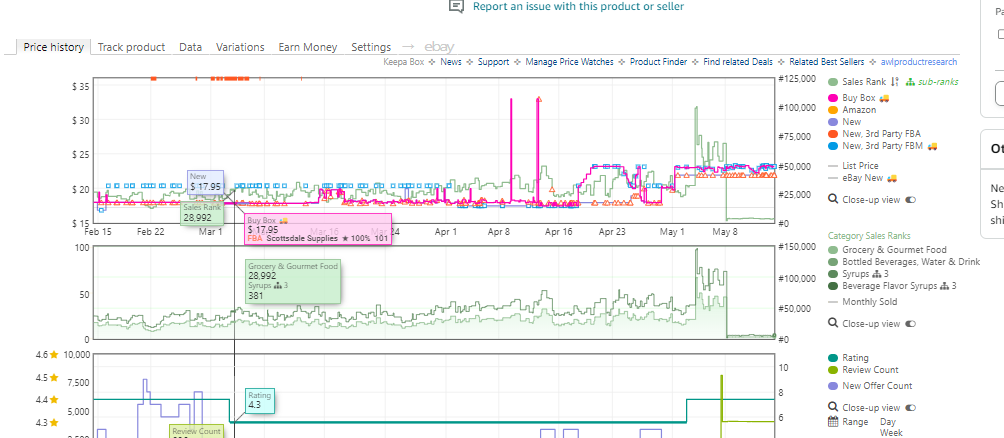This screenshot has width=1004, height=438.
Task: Click the hierarchy icon next to Syrups legend
Action: click(x=876, y=274)
